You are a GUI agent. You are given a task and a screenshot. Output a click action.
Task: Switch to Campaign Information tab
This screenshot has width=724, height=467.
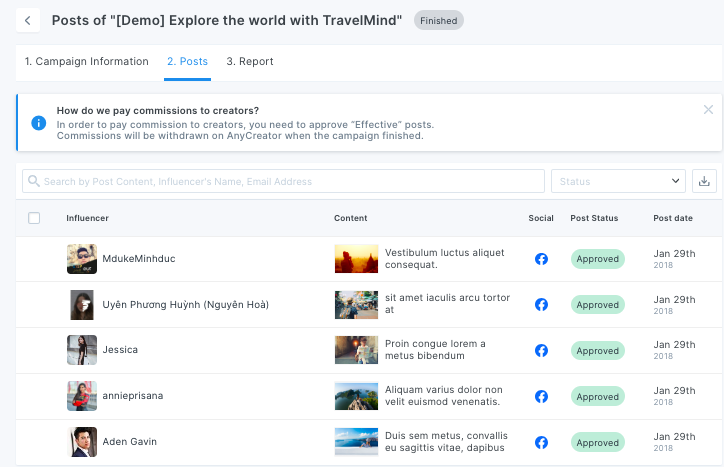tap(87, 62)
